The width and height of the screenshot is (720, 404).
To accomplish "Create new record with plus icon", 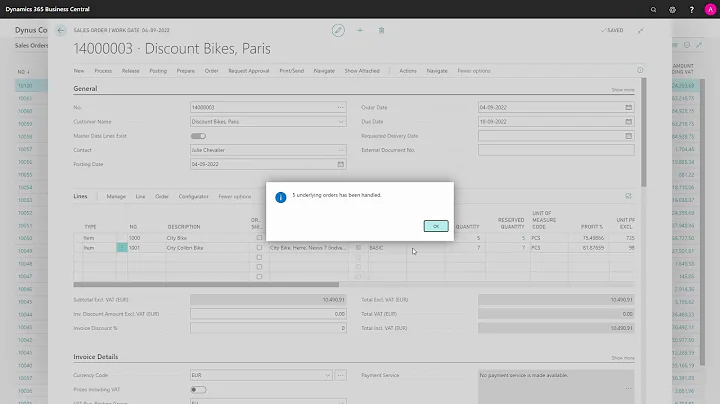I will pos(360,30).
